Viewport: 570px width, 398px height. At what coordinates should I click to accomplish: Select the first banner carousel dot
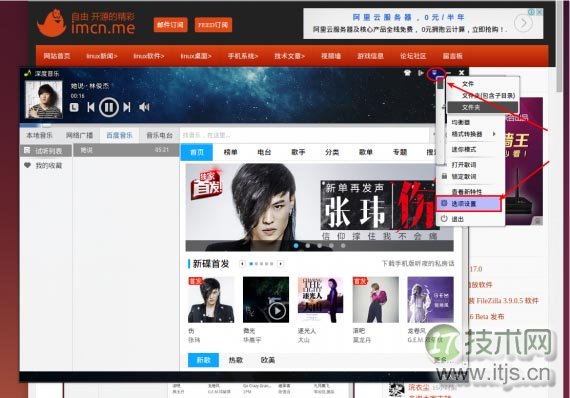[x=296, y=246]
